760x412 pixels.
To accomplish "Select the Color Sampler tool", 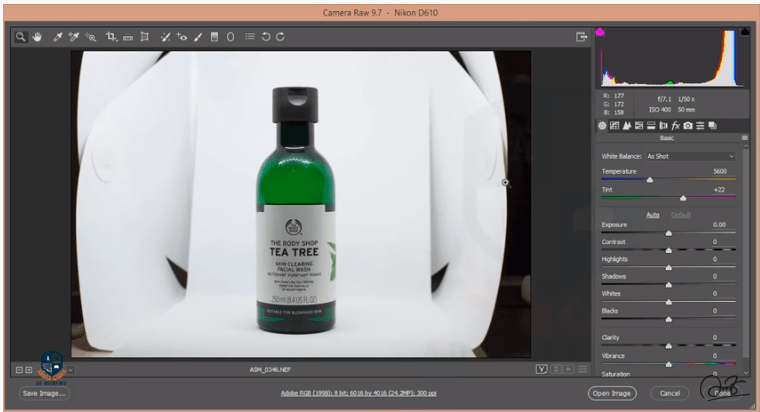I will (x=74, y=37).
